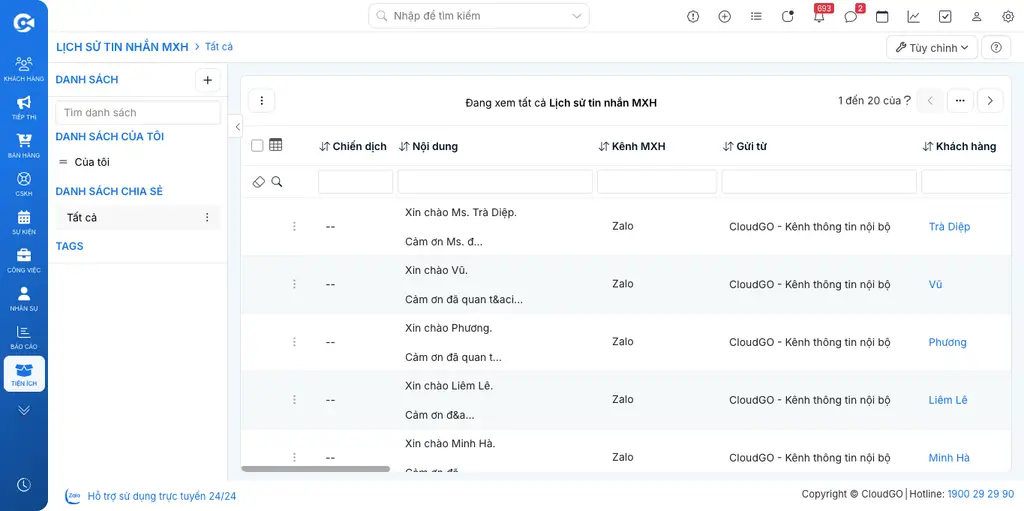Click the quick create plus icon in header
The height and width of the screenshot is (511, 1024).
coord(724,17)
